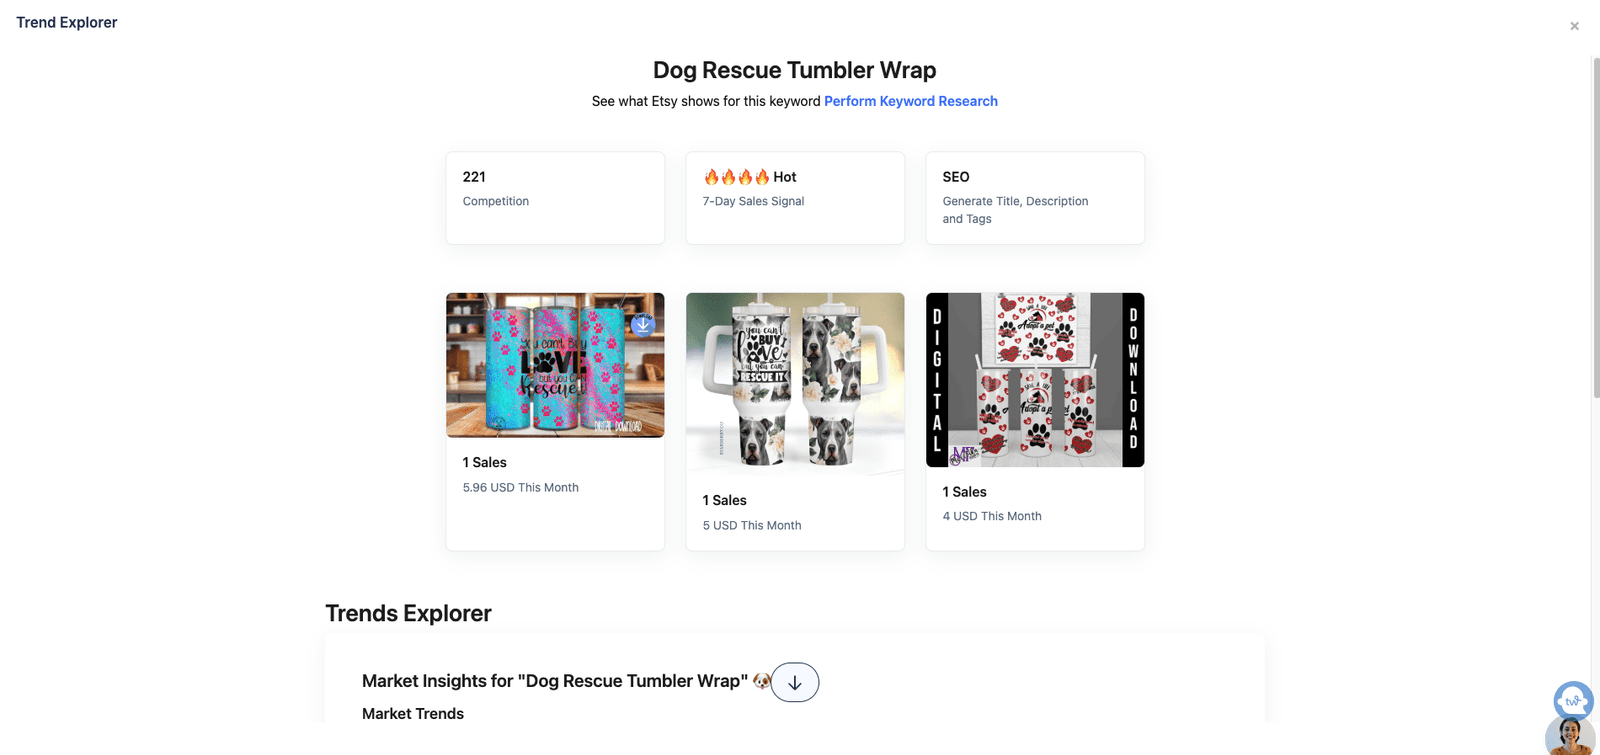
Task: Open the SEO Generate Title card
Action: pos(1035,198)
